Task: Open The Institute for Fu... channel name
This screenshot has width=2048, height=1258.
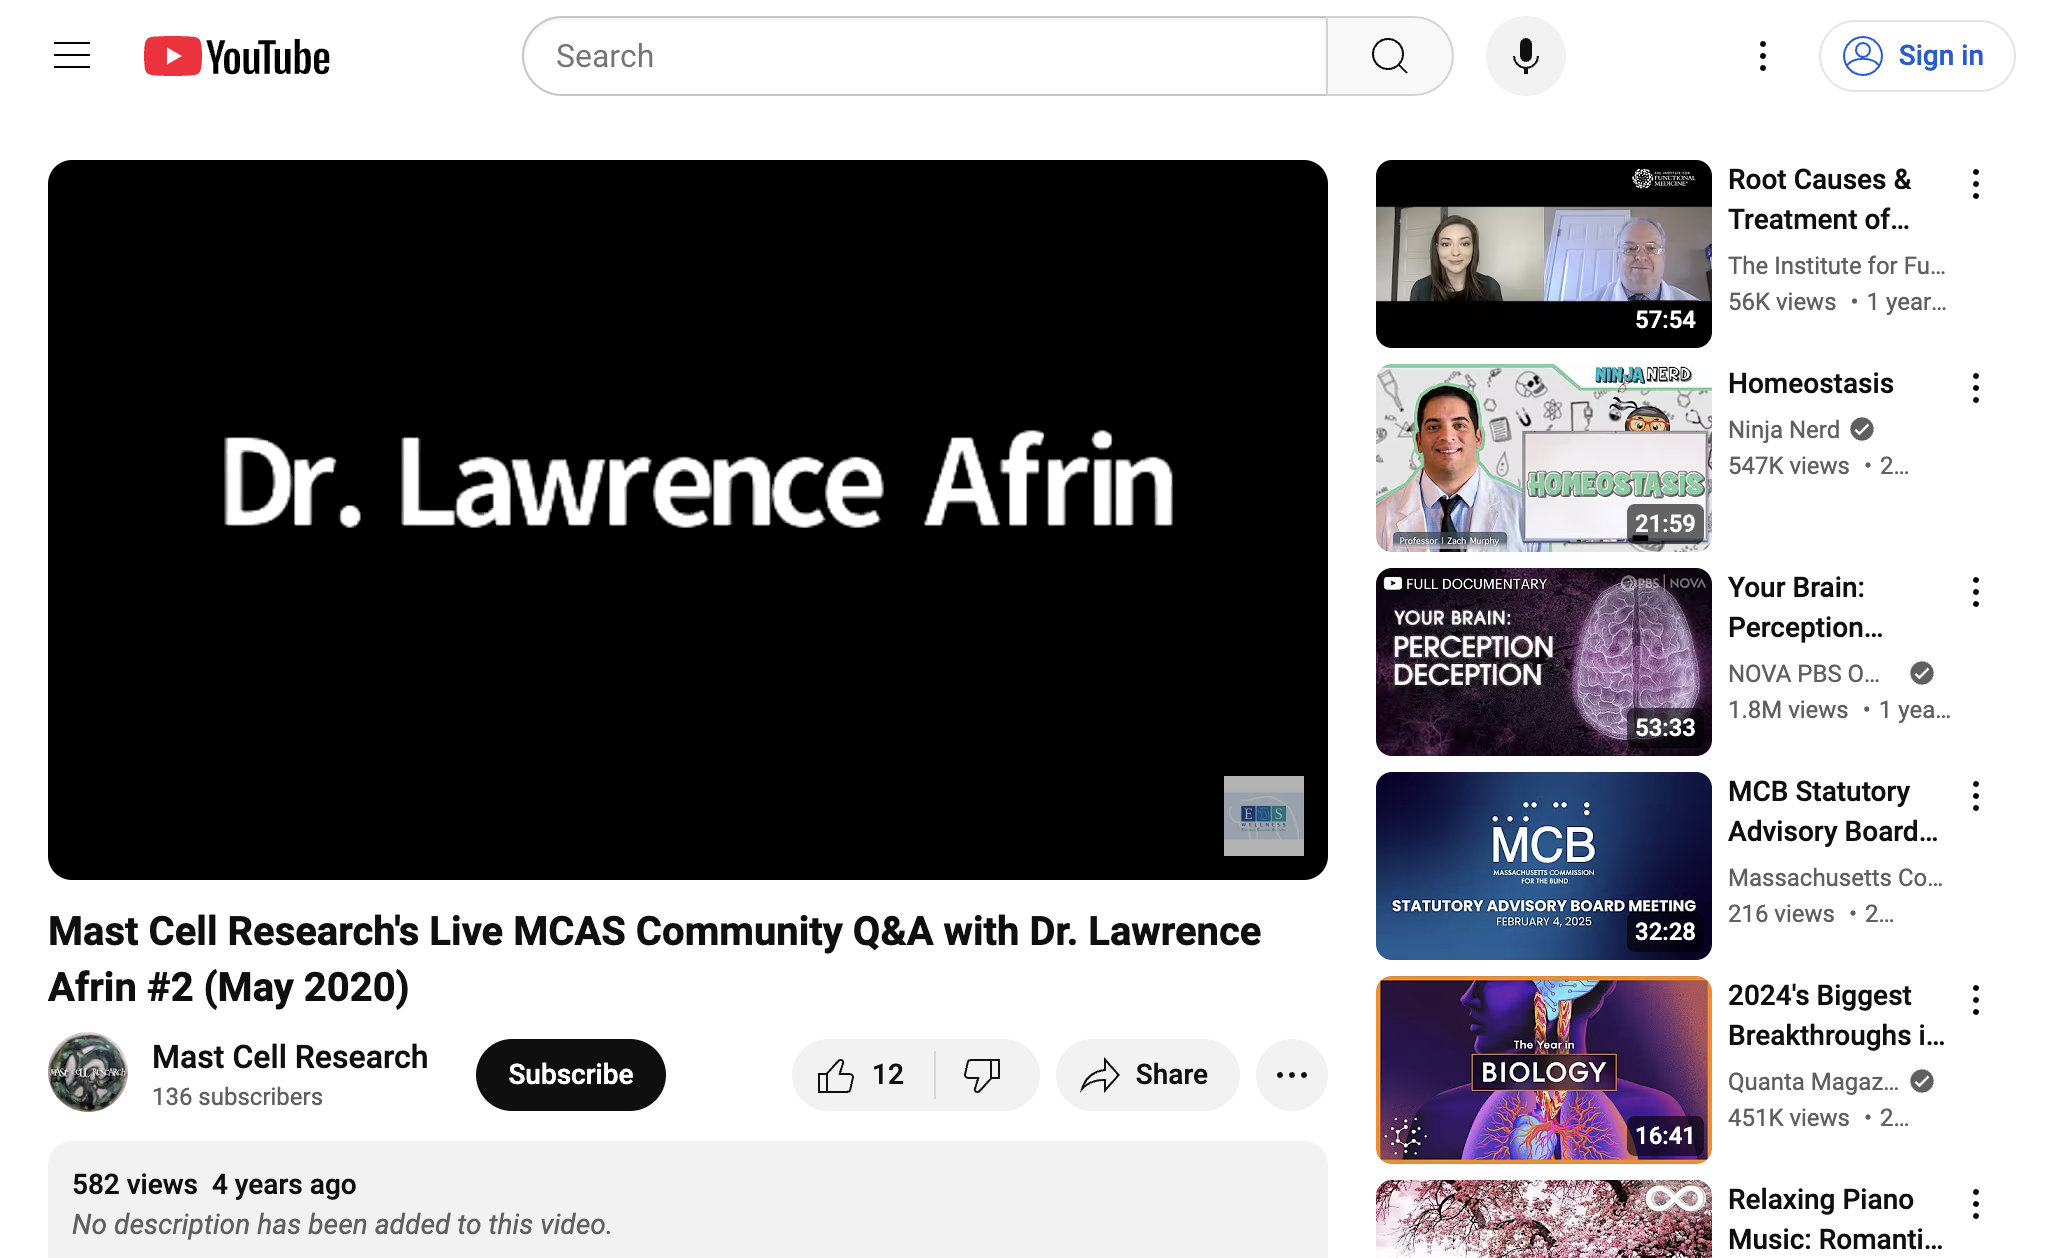Action: pyautogui.click(x=1837, y=265)
